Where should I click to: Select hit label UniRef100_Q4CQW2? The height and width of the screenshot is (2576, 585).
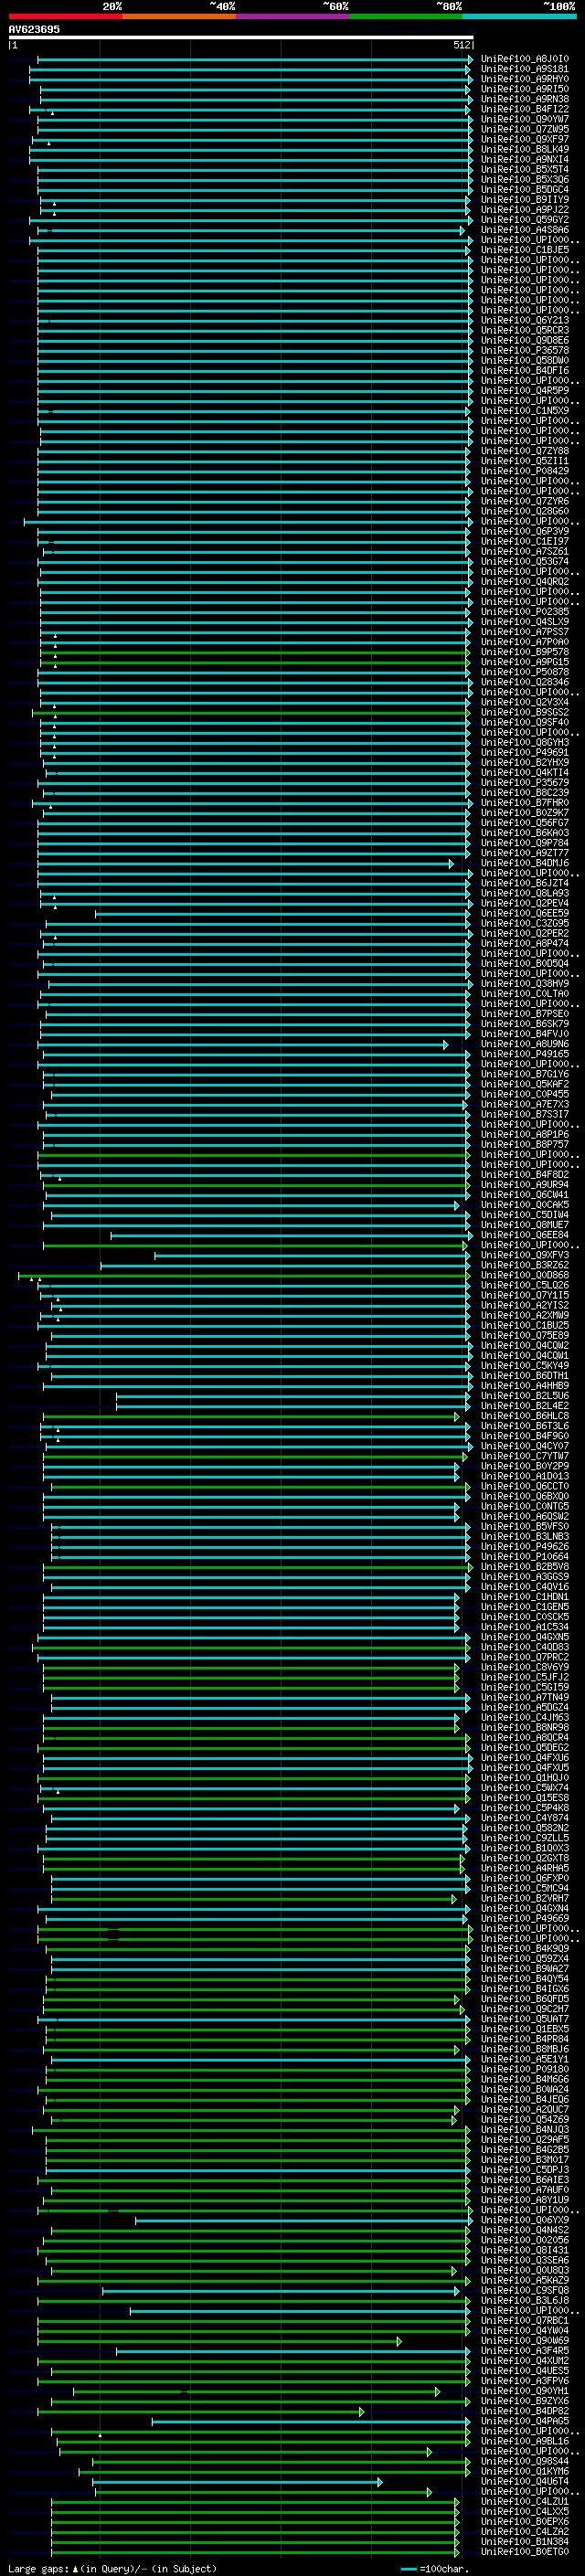pos(525,1345)
